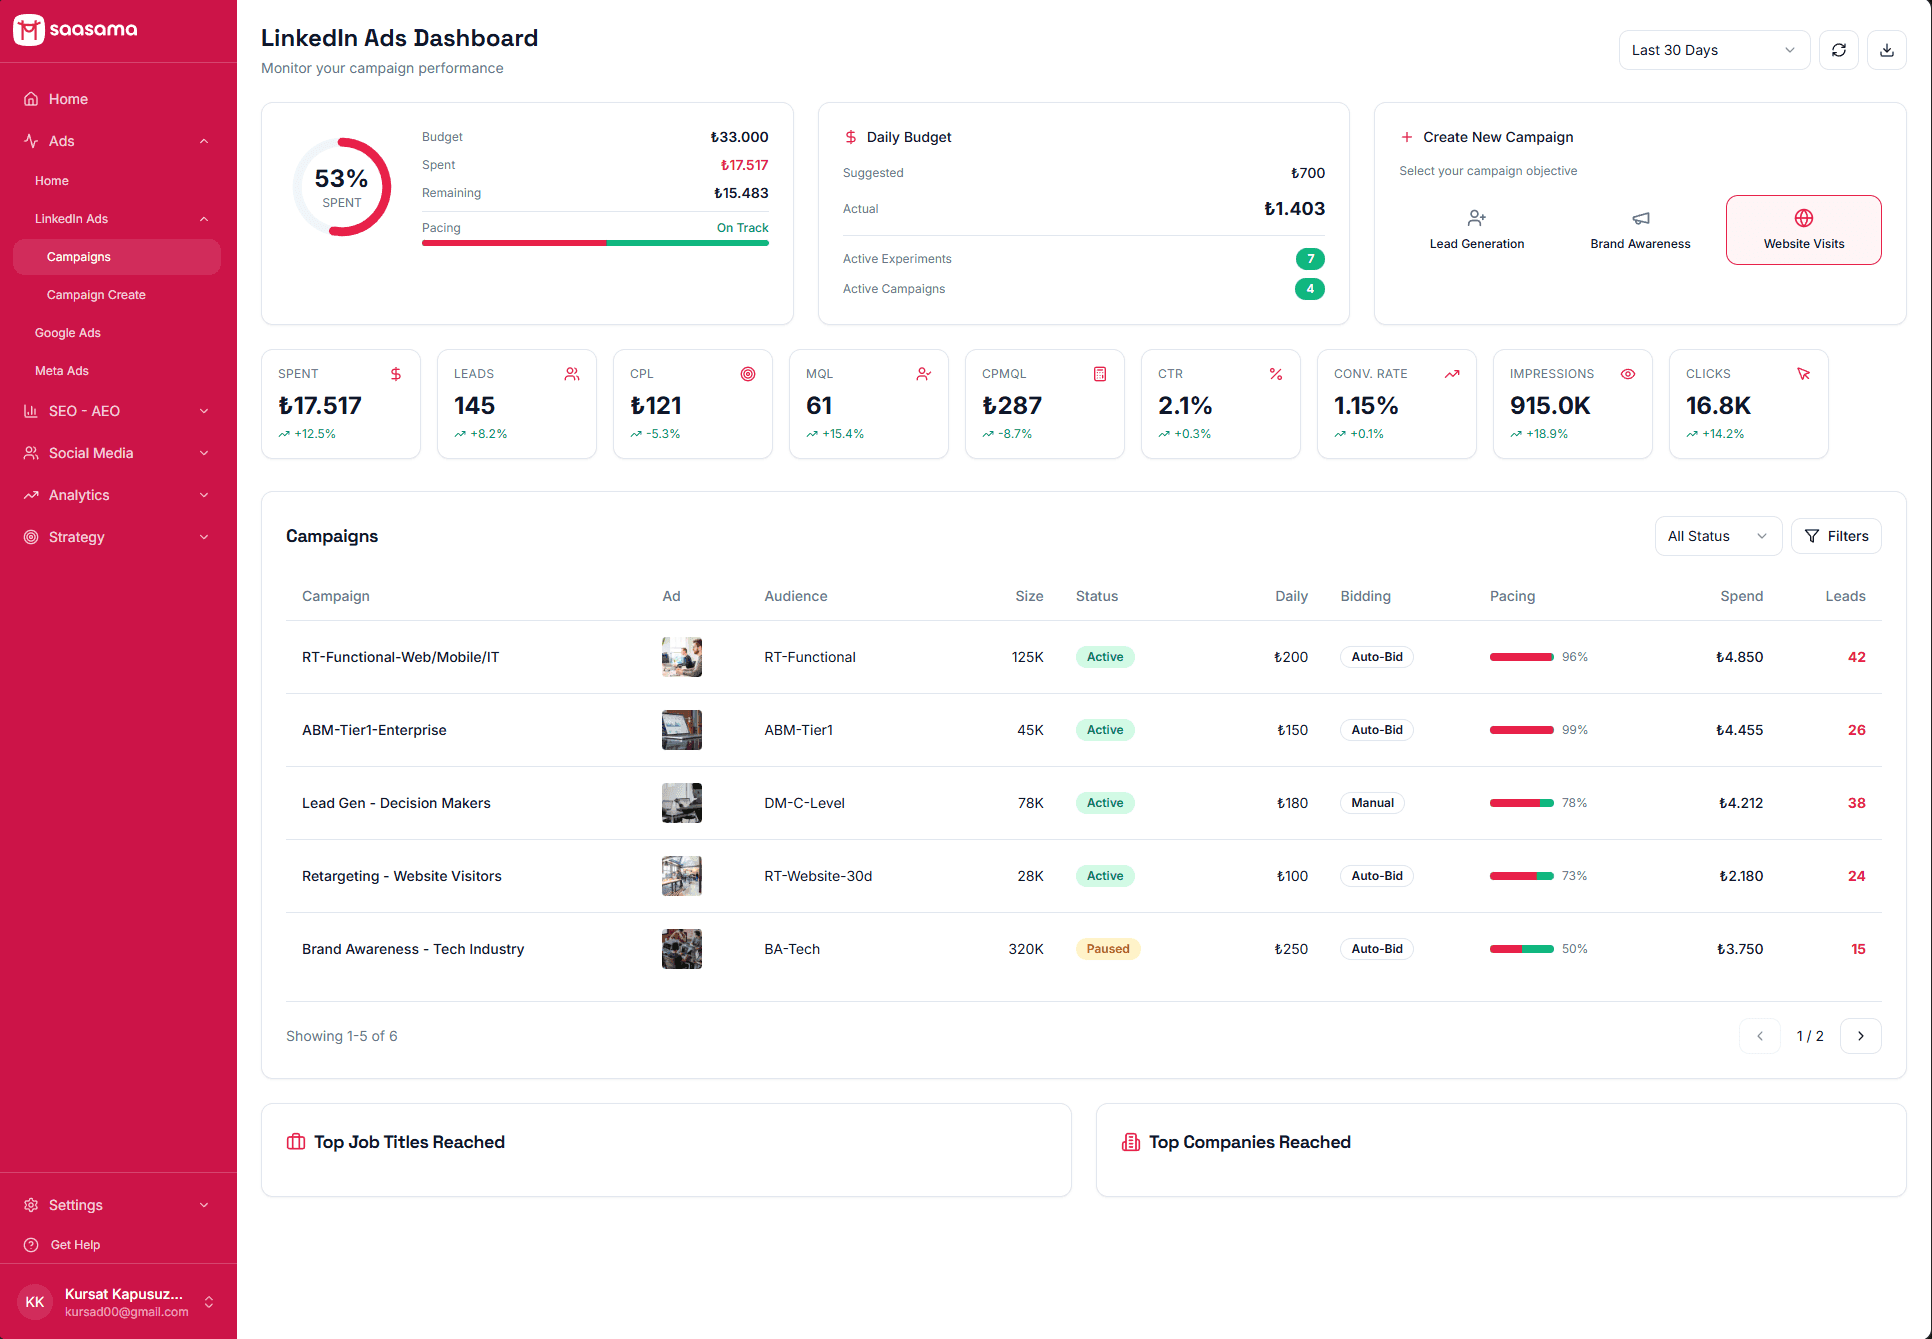This screenshot has height=1339, width=1932.
Task: Click the download export icon top right
Action: [1887, 49]
